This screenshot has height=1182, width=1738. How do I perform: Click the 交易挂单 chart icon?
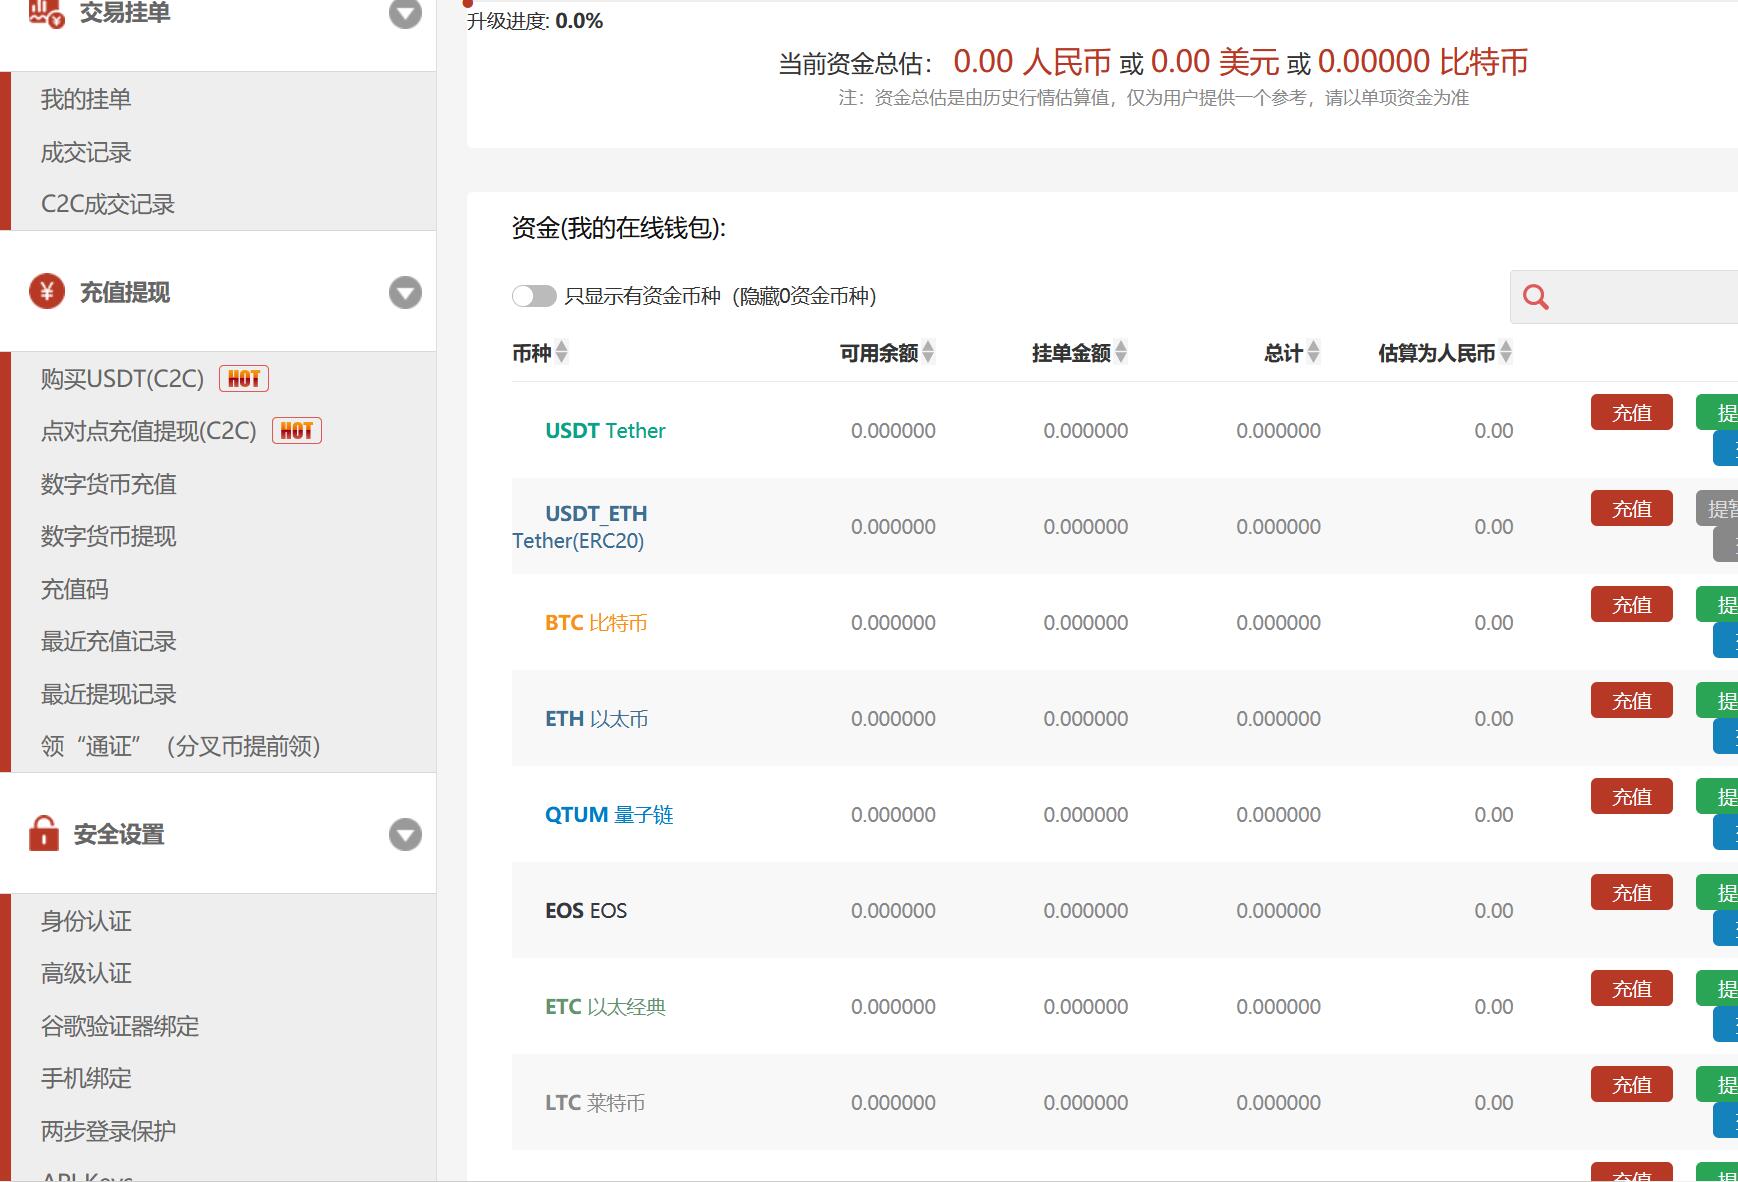point(46,12)
